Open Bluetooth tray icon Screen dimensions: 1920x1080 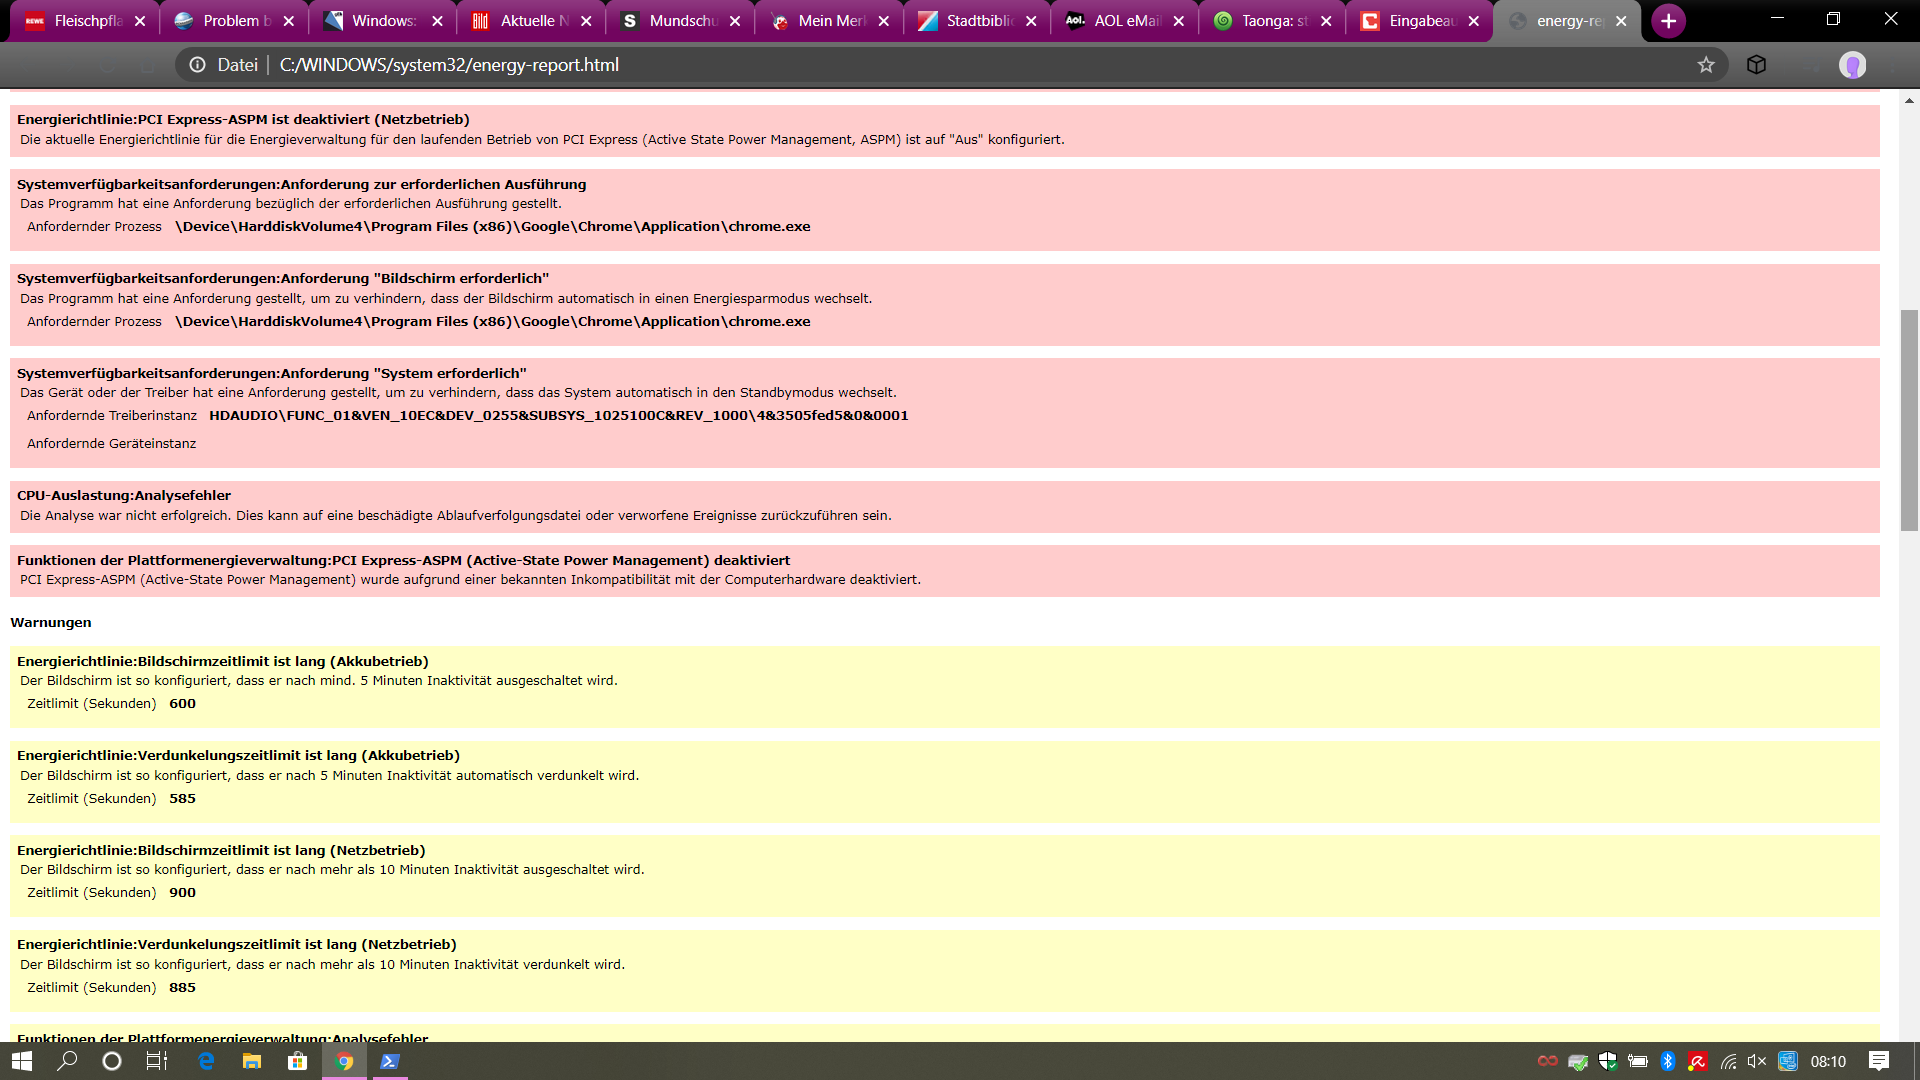[1667, 1061]
